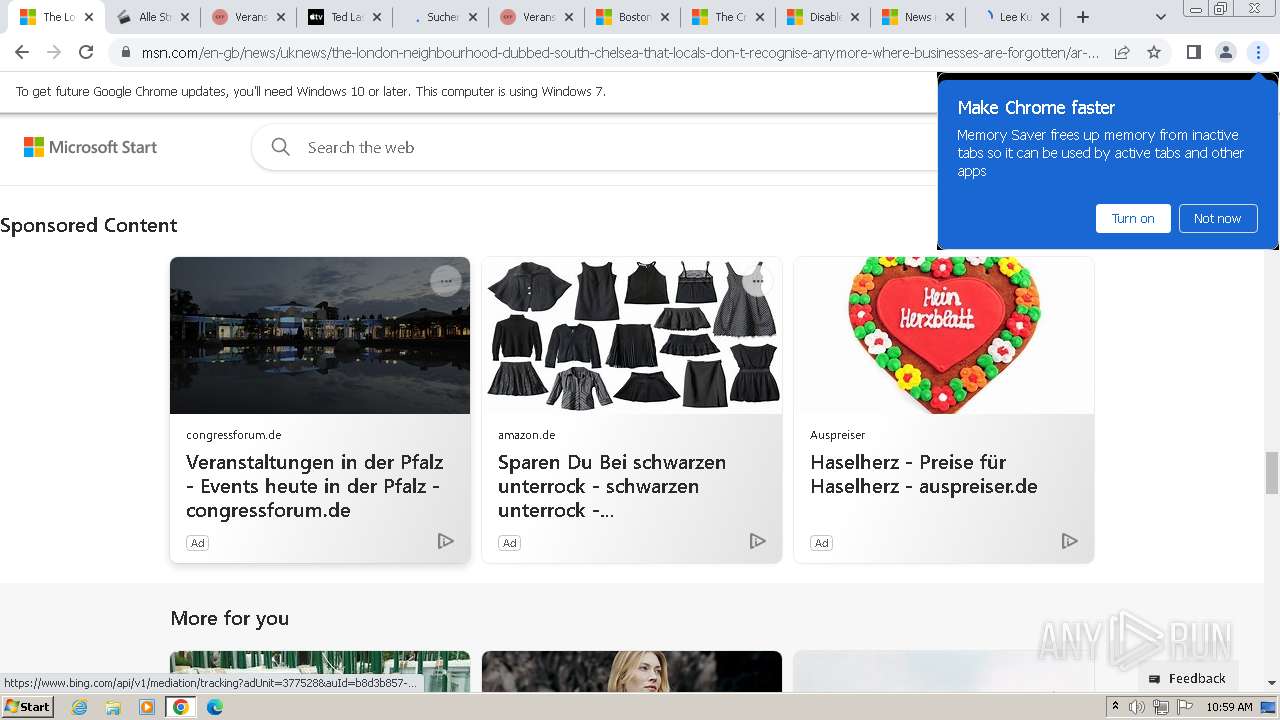Dismiss Memory Saver with Not now
Screen dimensions: 1280x720
tap(1217, 218)
